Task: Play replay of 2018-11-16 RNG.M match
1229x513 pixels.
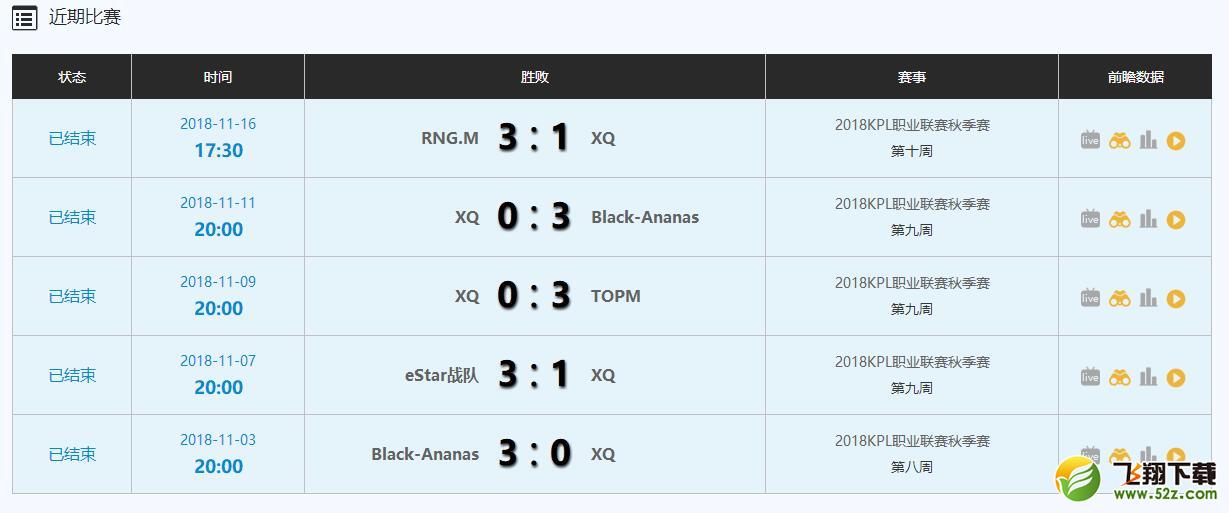Action: click(x=1176, y=141)
